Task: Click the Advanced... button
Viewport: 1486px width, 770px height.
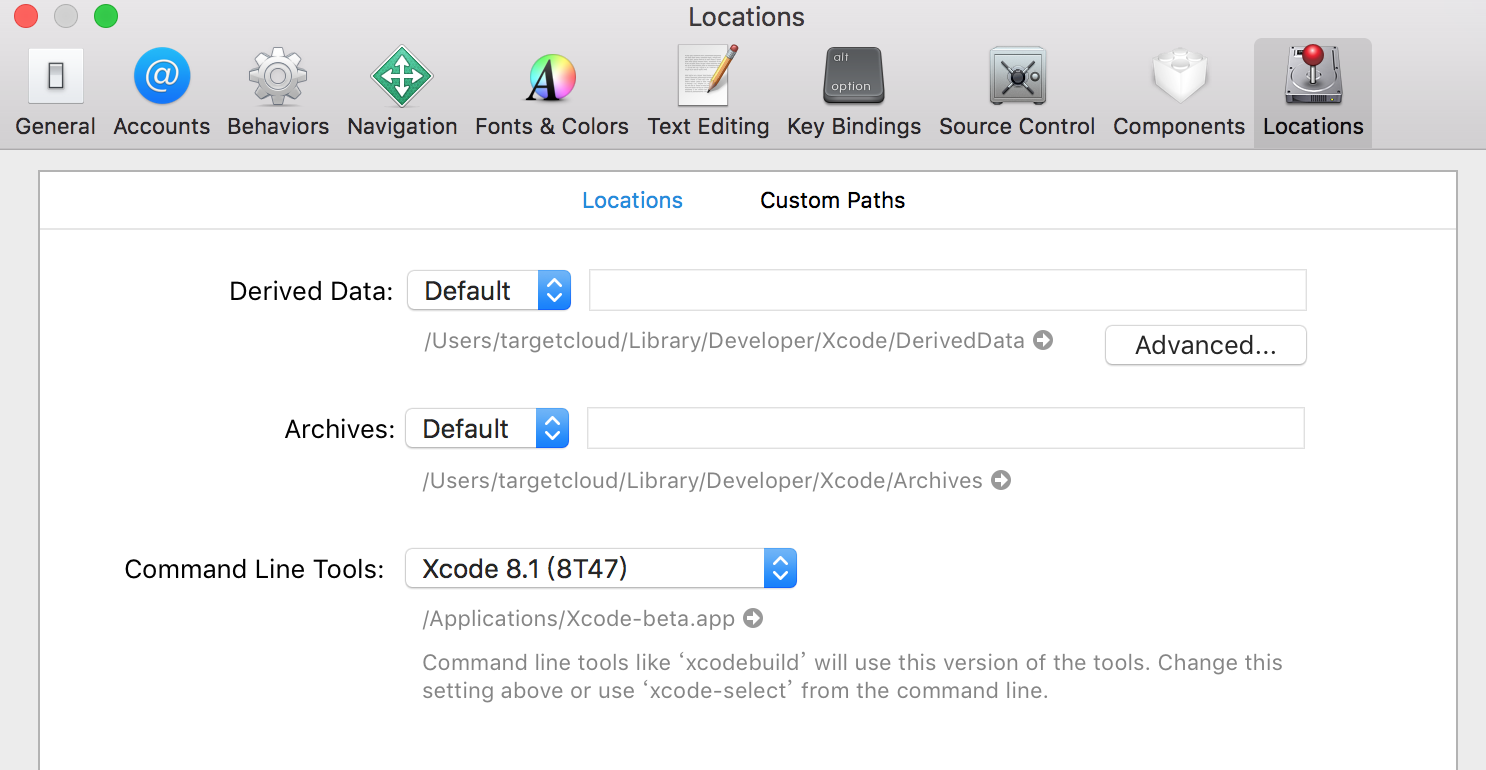Action: coord(1206,346)
